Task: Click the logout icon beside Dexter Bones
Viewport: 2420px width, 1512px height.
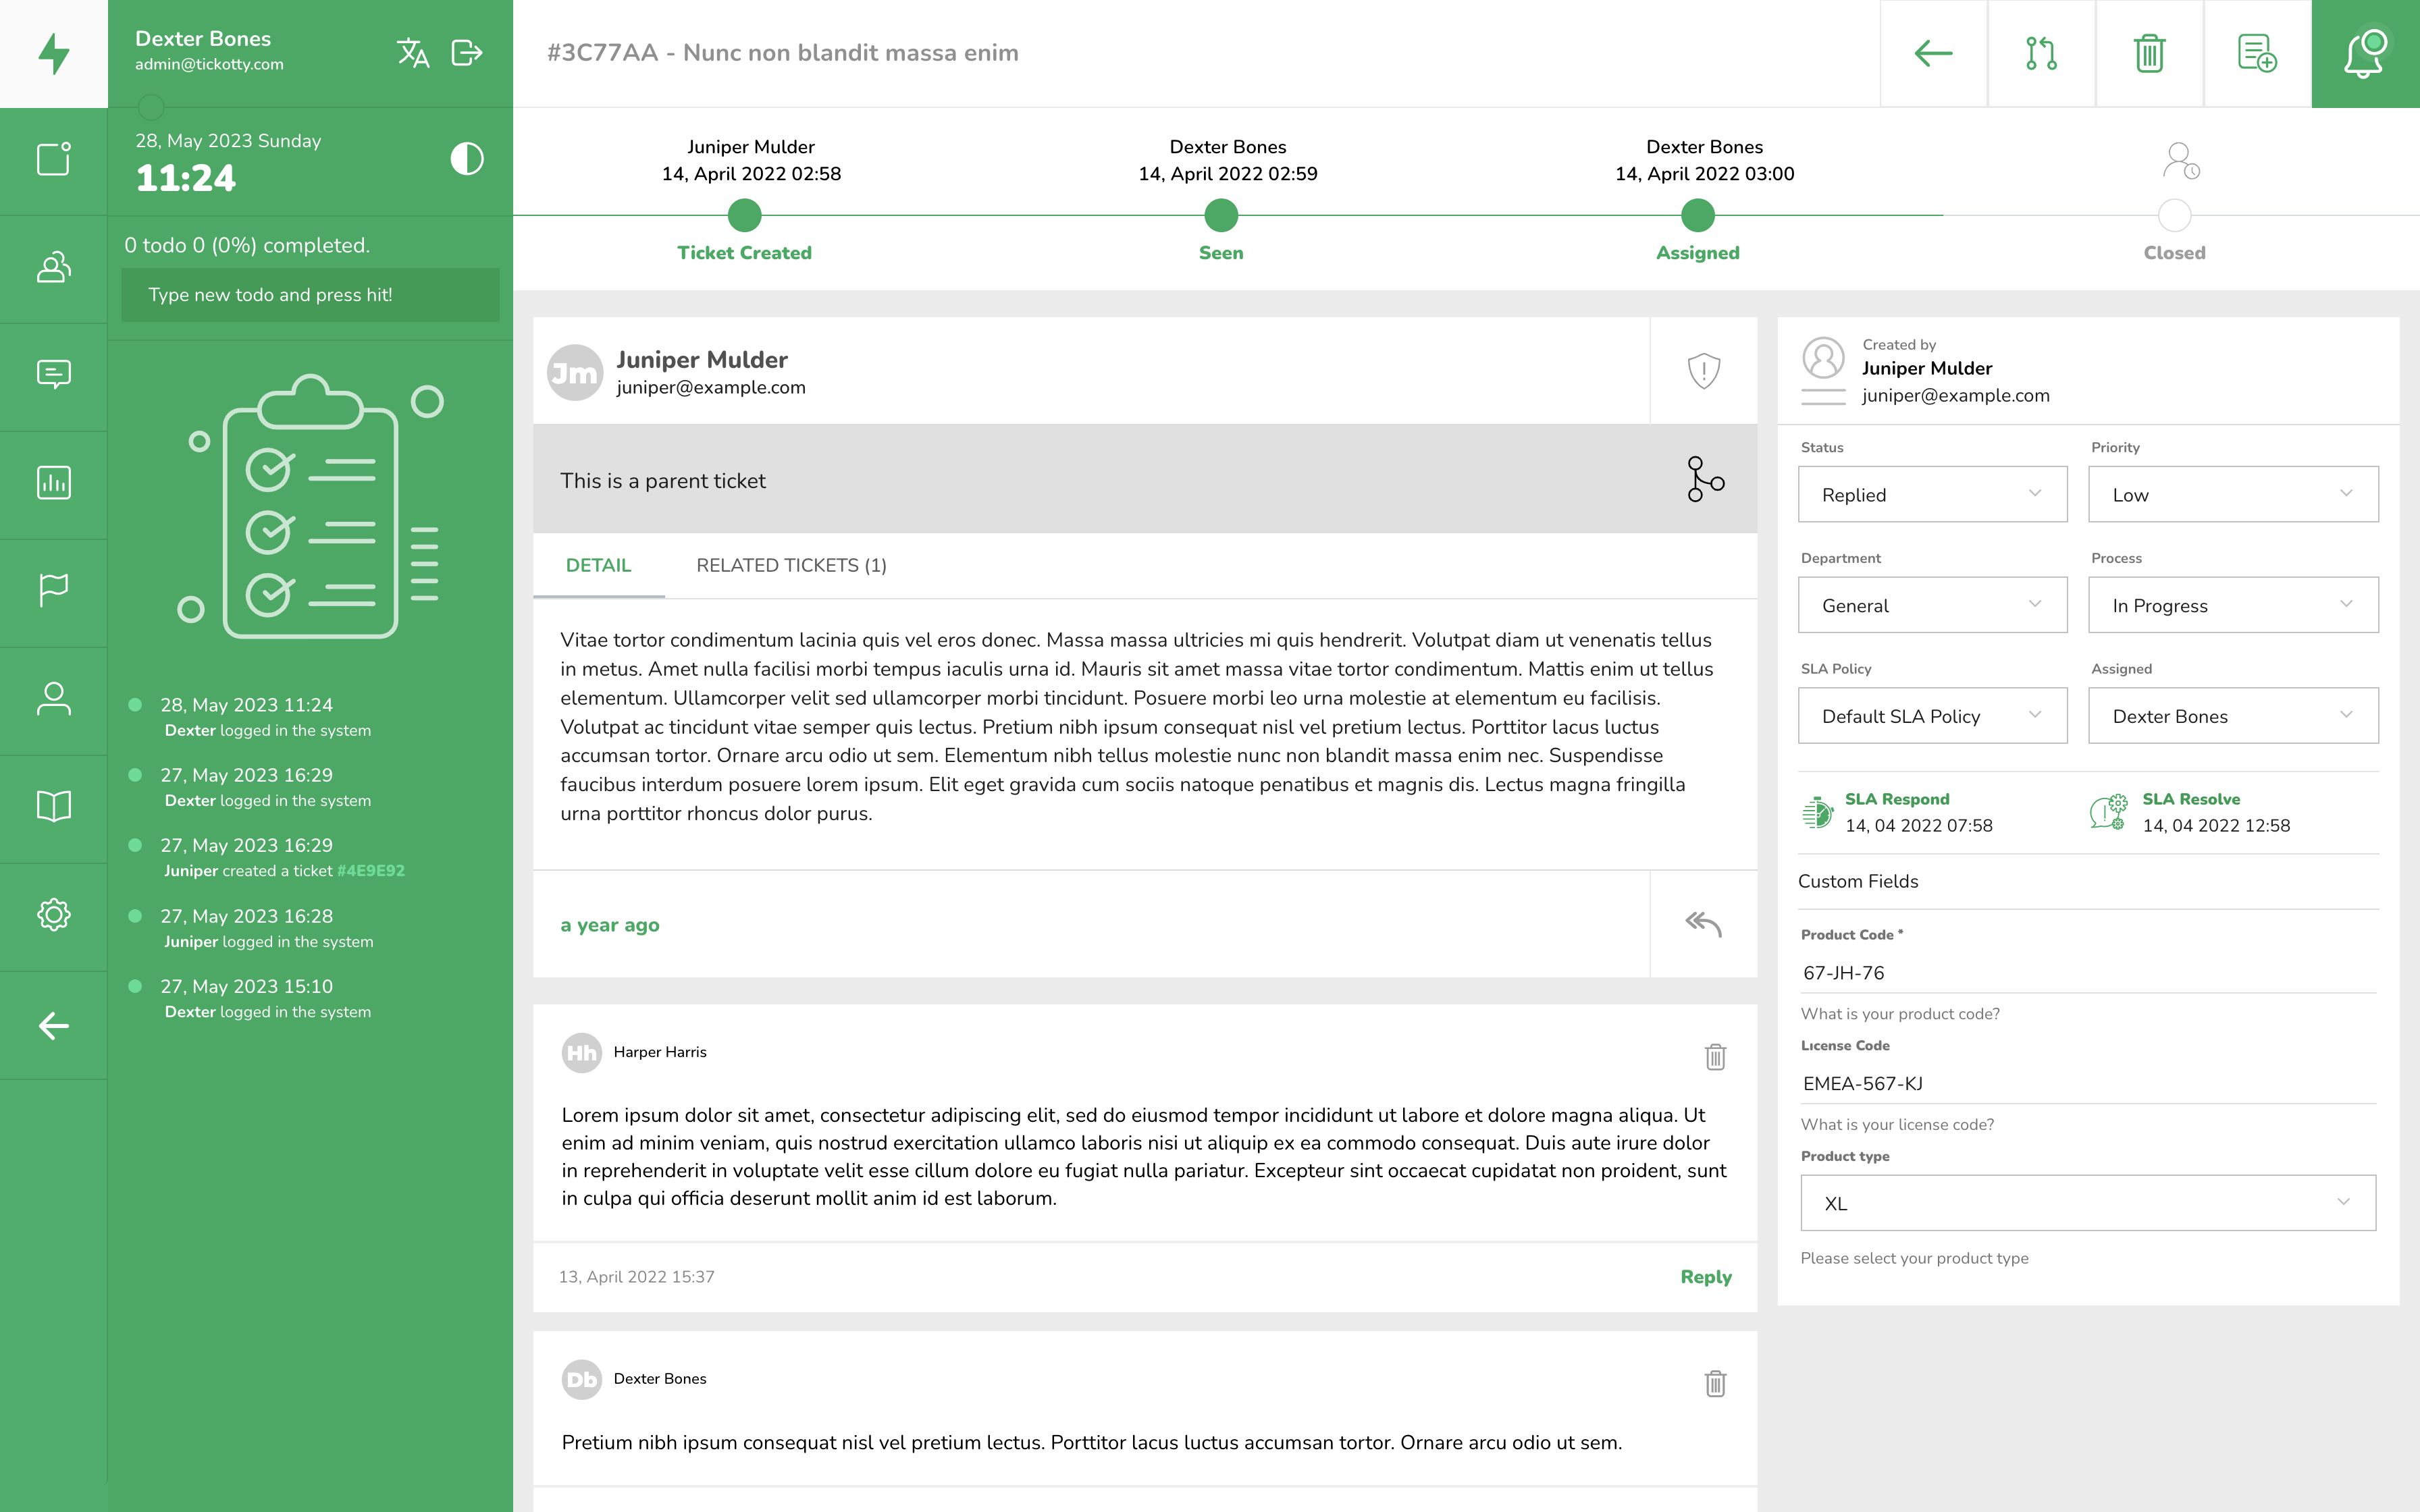Action: (467, 52)
